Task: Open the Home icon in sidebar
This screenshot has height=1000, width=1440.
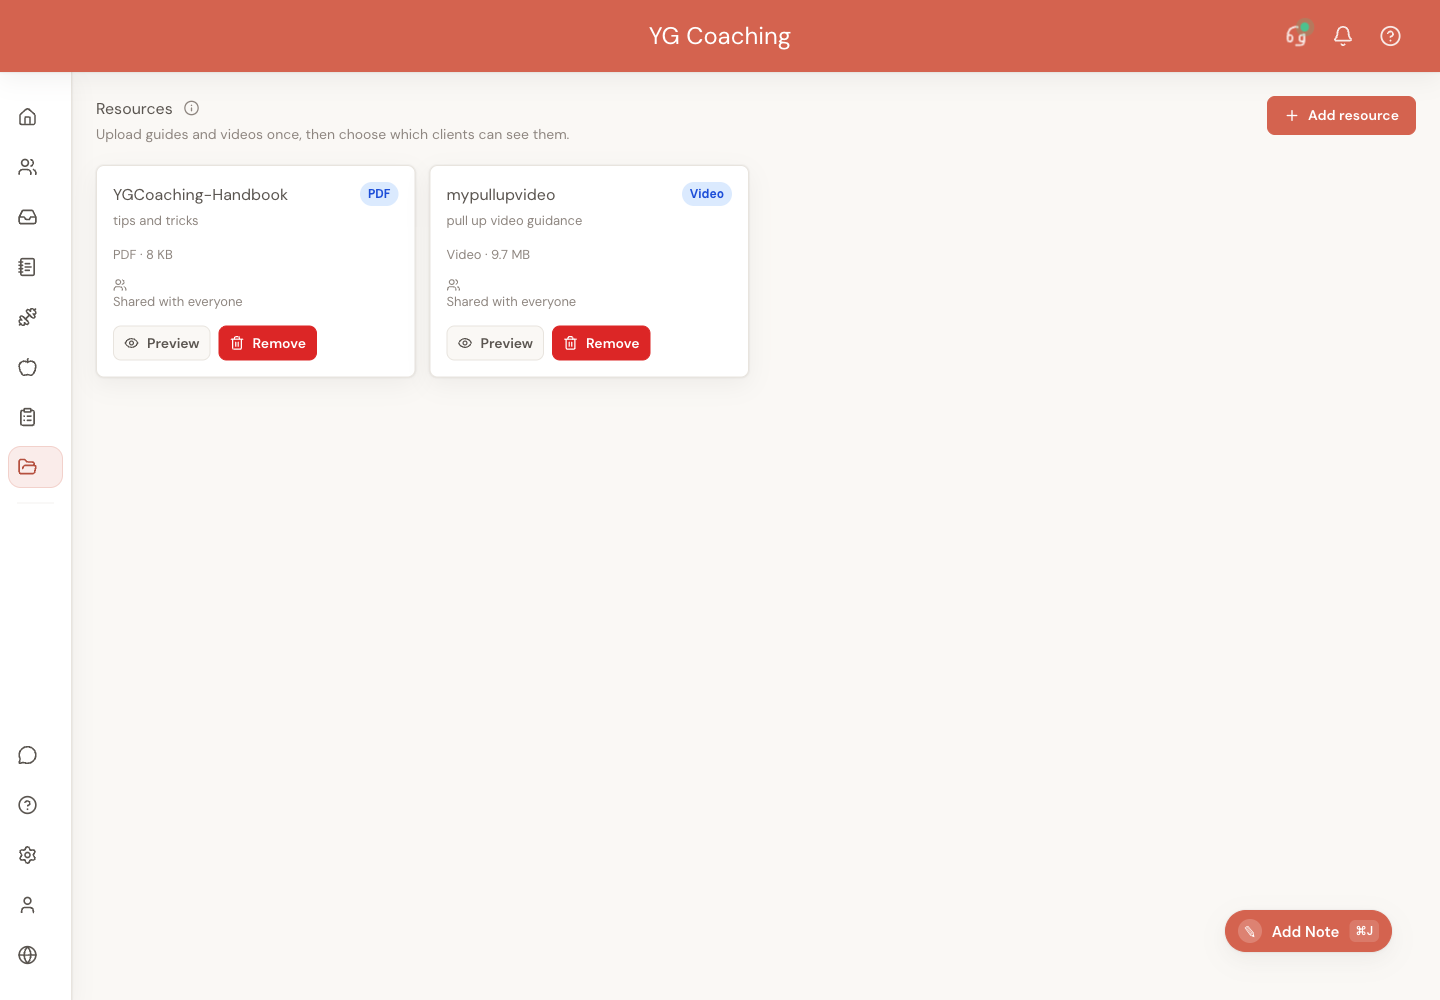Action: pos(28,117)
